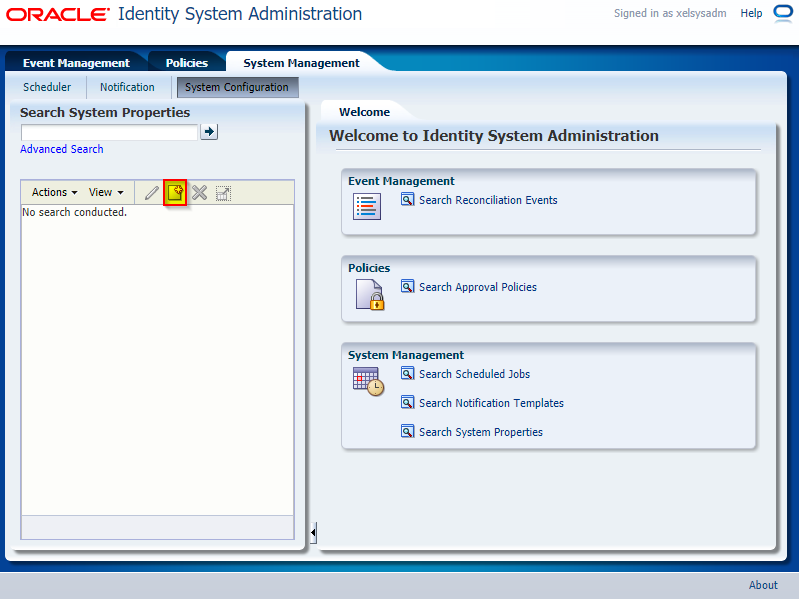The image size is (799, 599).
Task: Open Search System Properties link
Action: coord(481,432)
